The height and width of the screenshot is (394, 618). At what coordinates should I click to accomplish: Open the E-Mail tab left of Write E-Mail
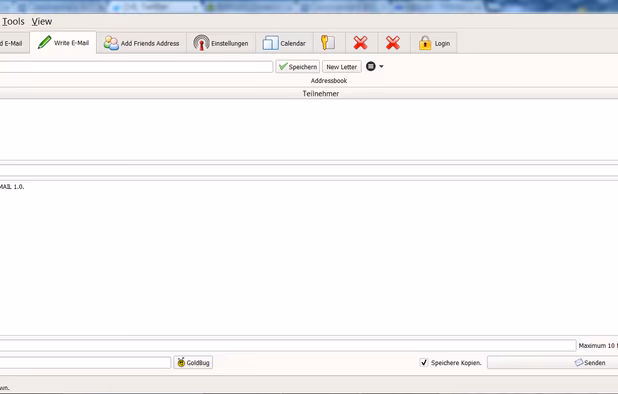point(14,43)
